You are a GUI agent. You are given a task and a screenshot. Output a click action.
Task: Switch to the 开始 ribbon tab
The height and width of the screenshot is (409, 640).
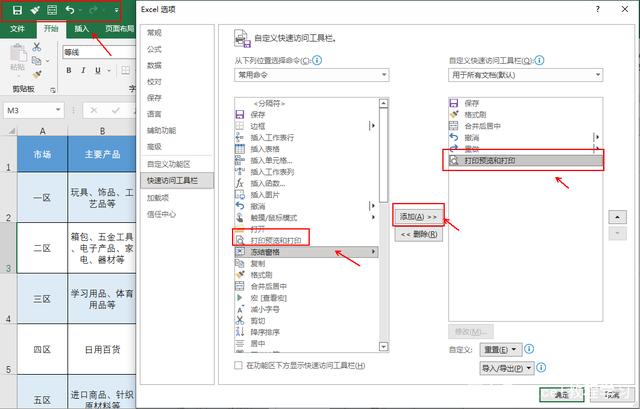click(x=51, y=29)
